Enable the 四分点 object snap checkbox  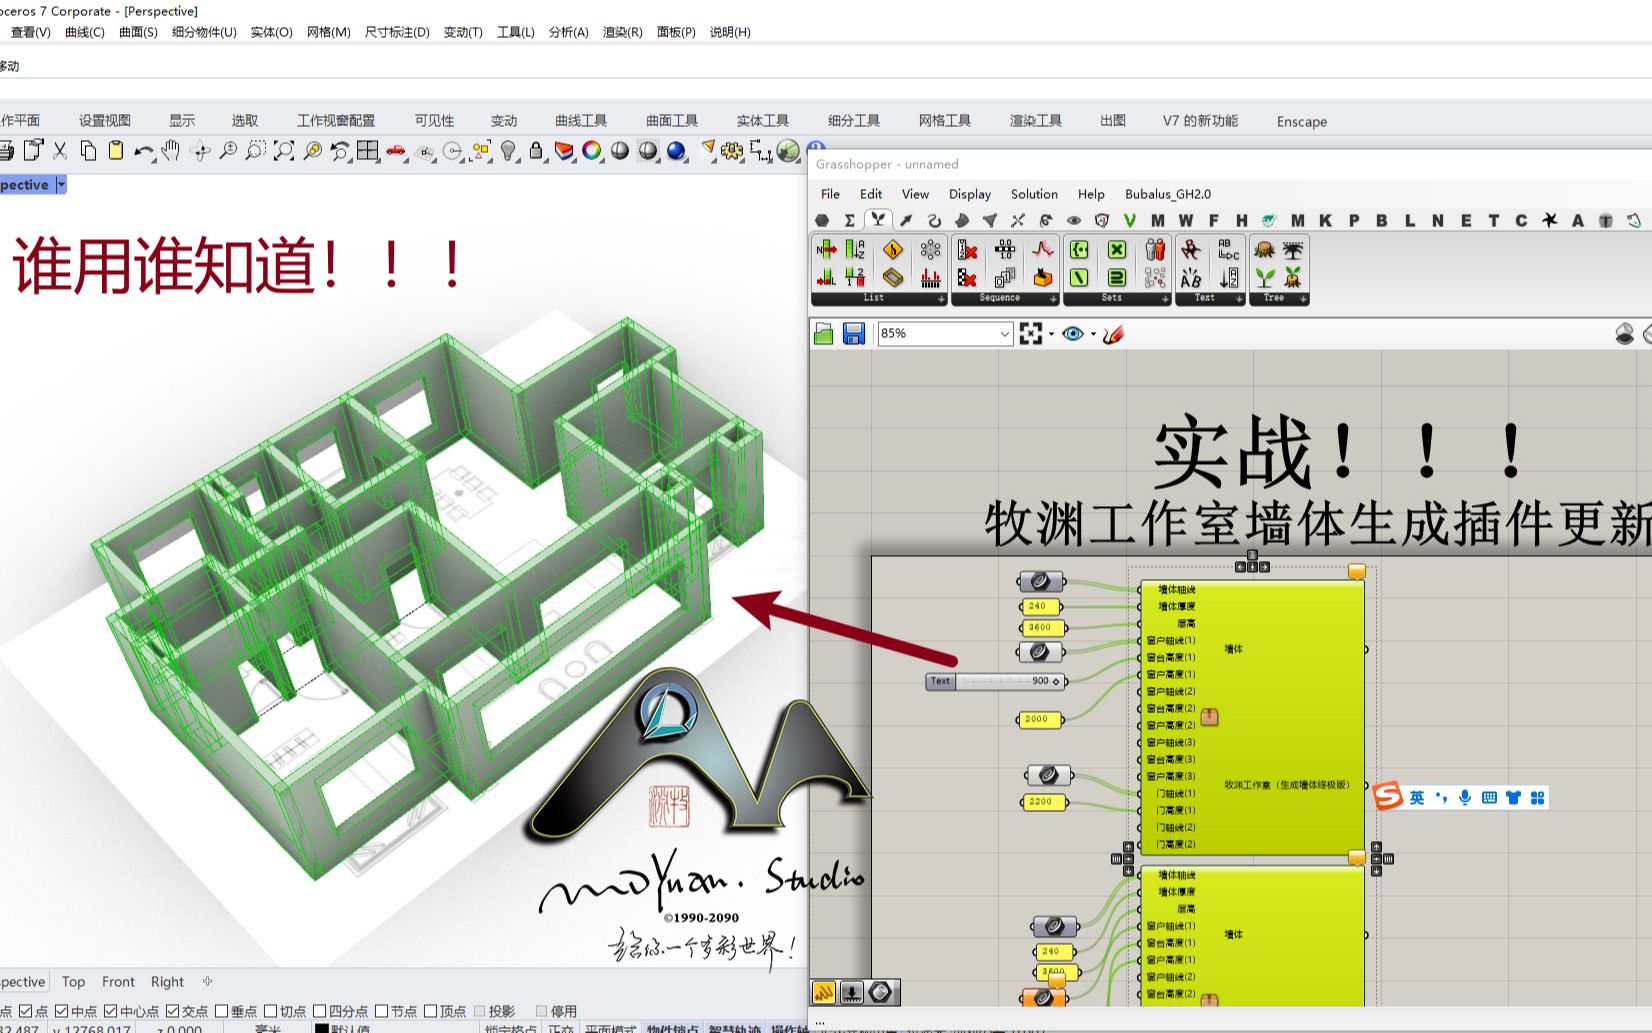pyautogui.click(x=320, y=1011)
